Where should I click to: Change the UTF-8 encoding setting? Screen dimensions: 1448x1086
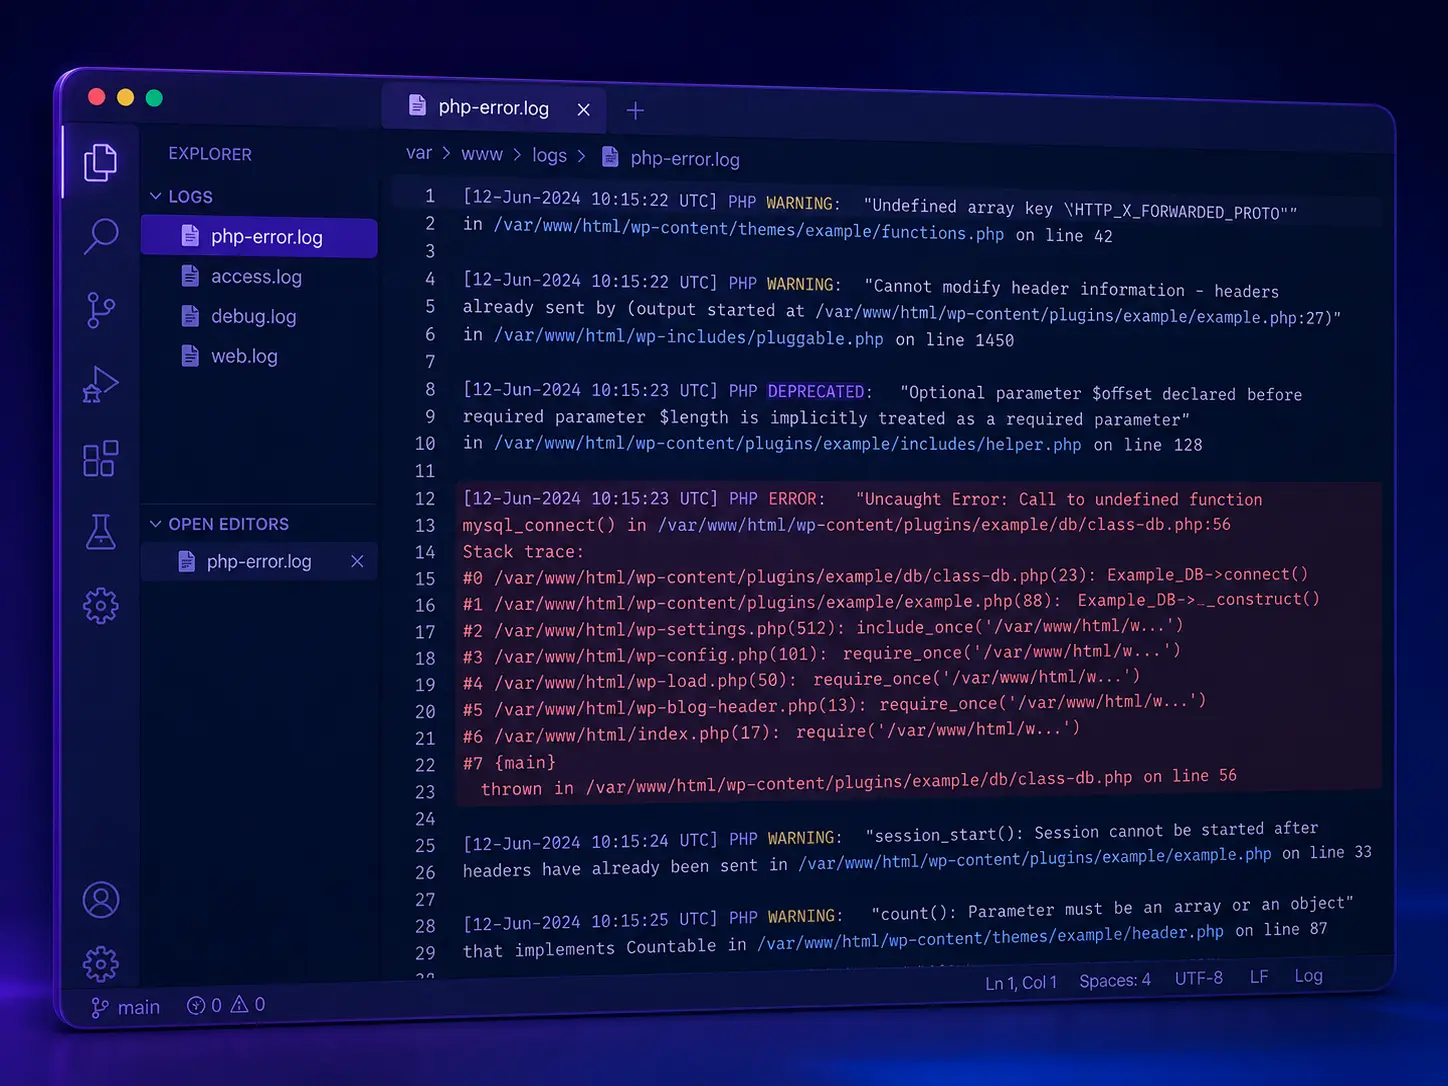(x=1198, y=978)
